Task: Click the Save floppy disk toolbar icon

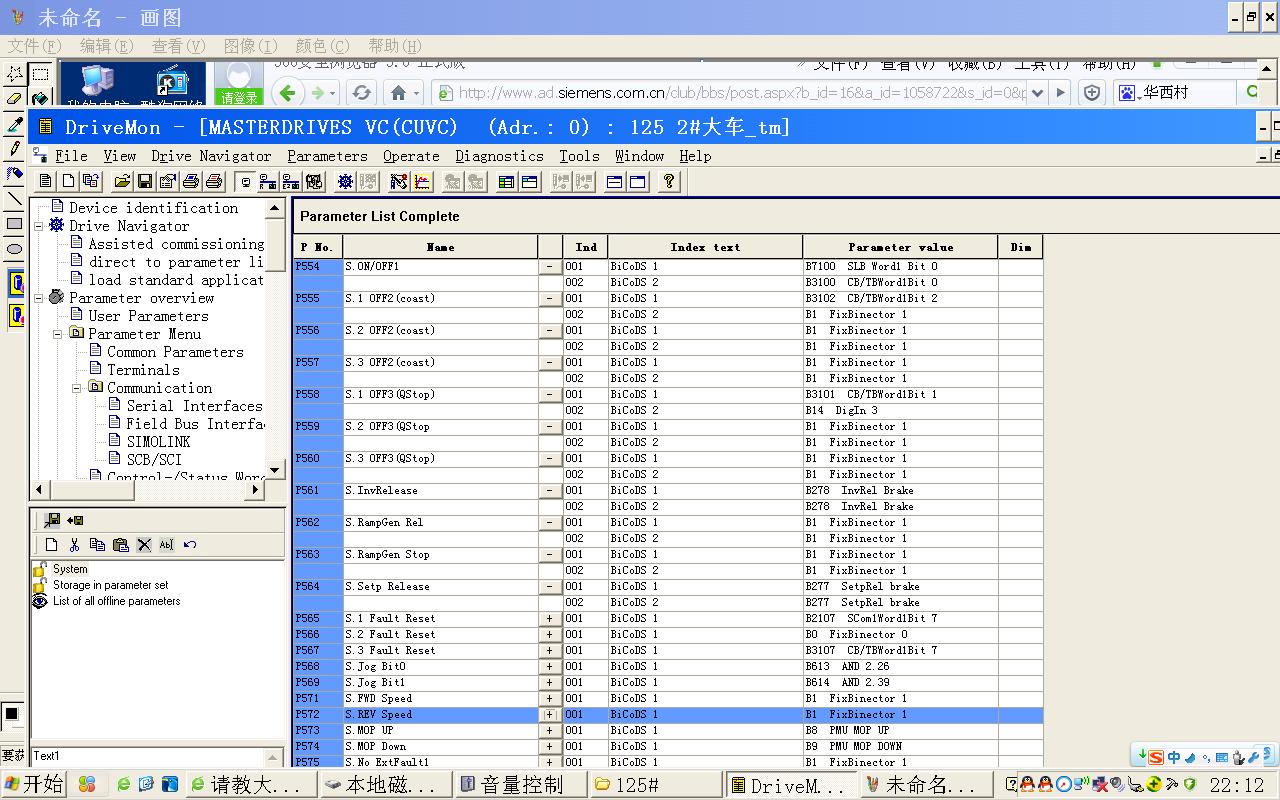Action: point(145,182)
